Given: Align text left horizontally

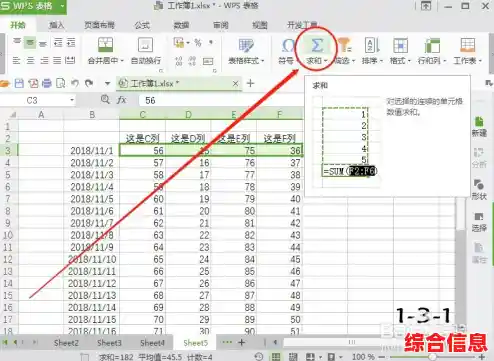Looking at the screenshot, I should [x=16, y=60].
